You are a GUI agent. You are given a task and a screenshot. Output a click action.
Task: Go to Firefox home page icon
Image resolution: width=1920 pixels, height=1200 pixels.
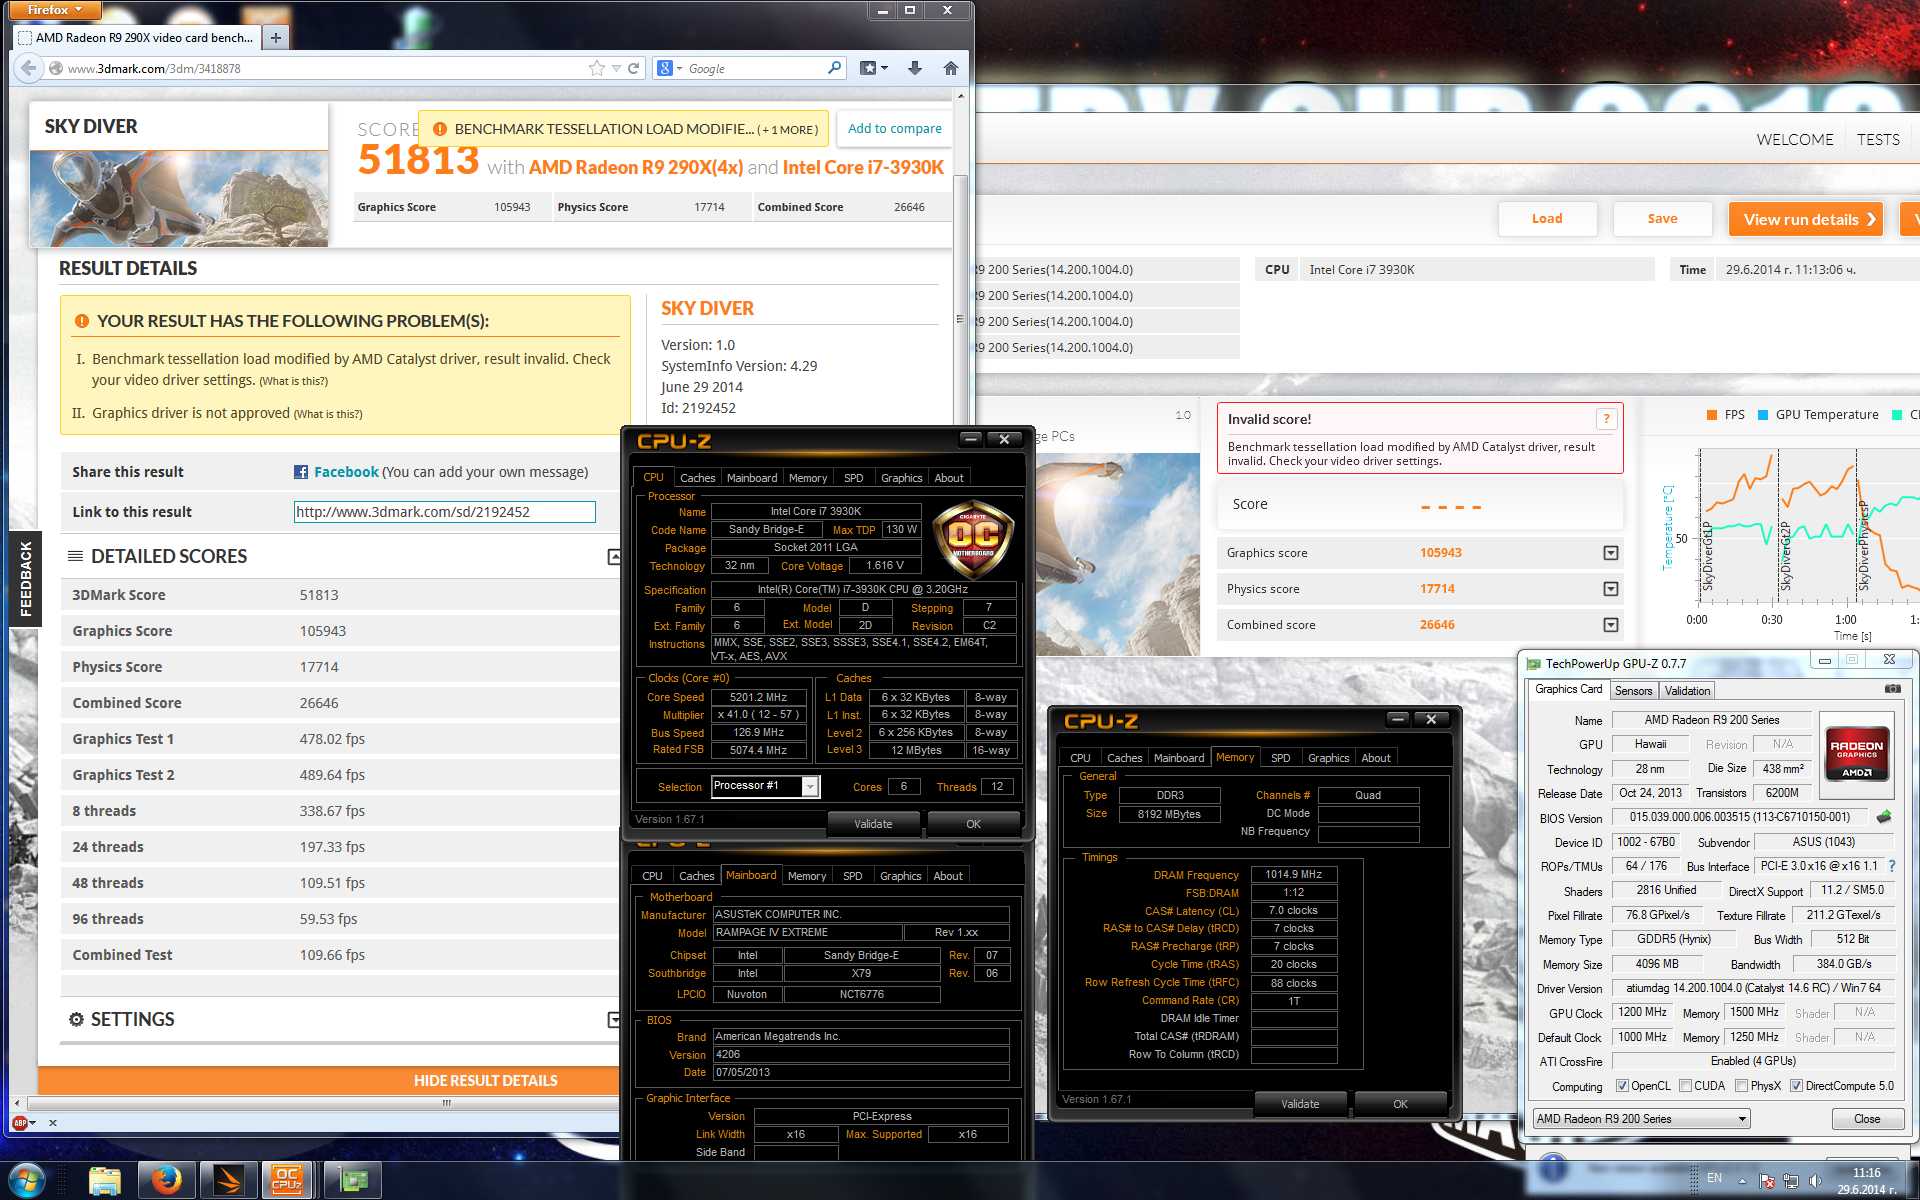[950, 68]
